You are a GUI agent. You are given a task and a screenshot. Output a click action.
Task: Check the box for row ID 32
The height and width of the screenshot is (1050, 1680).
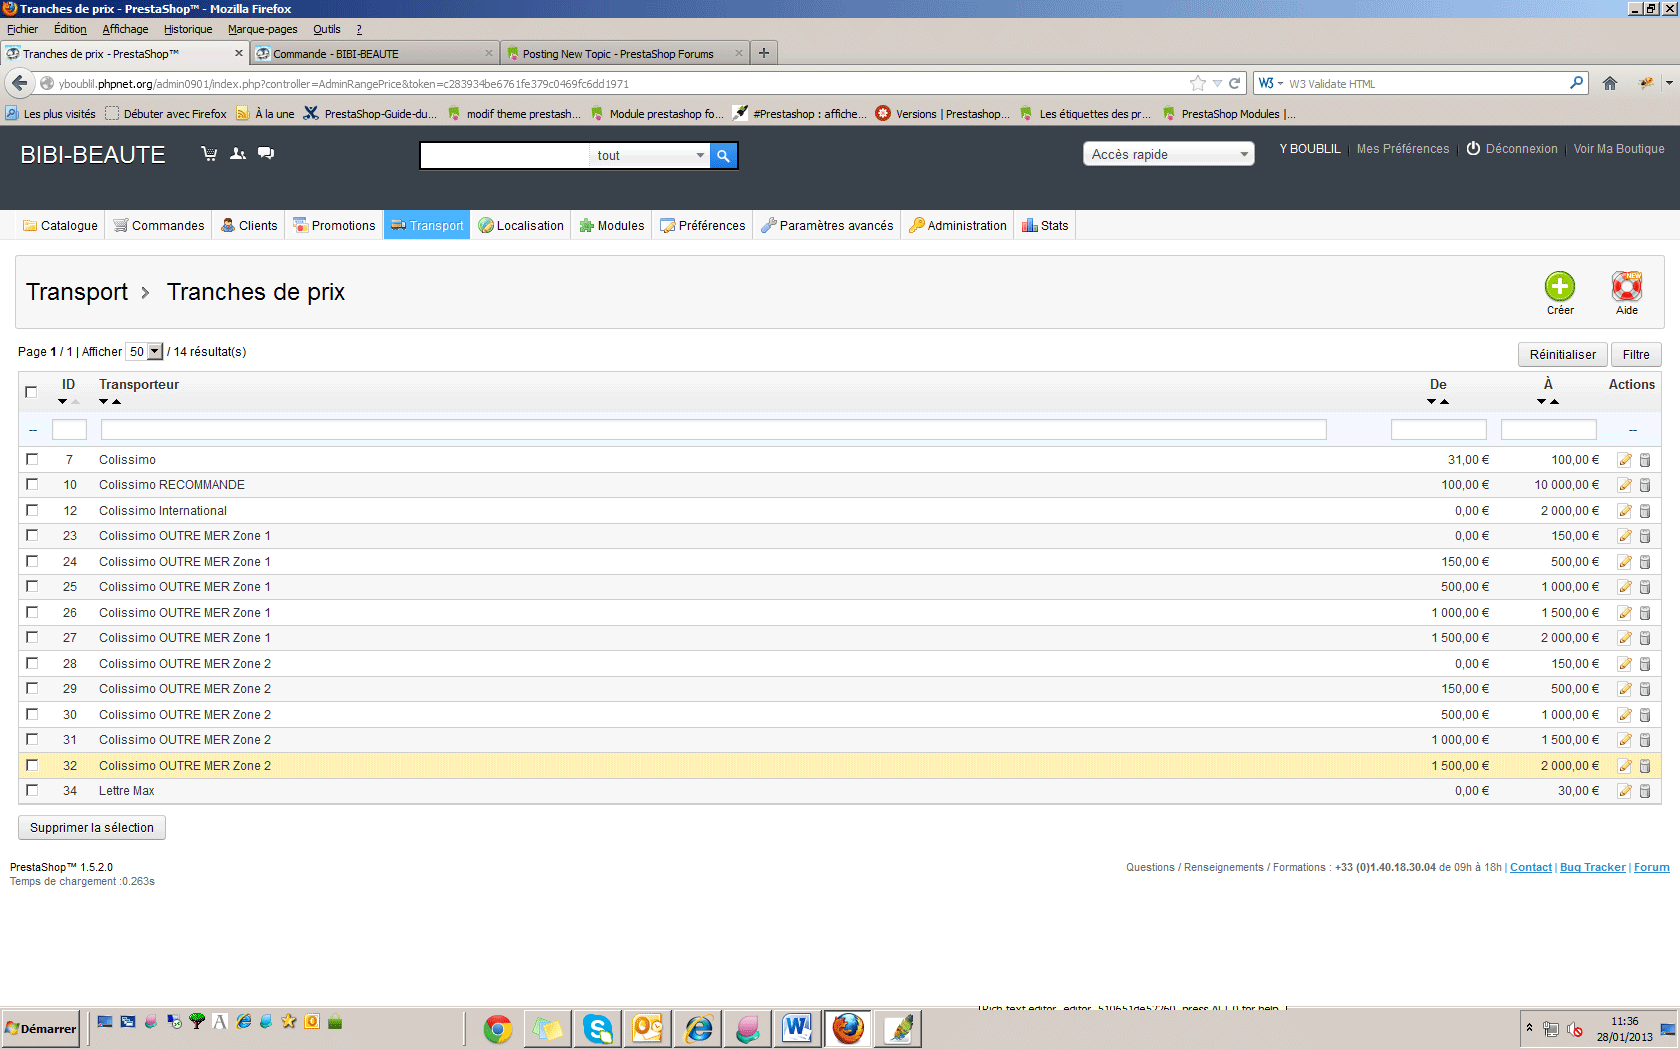[x=32, y=765]
